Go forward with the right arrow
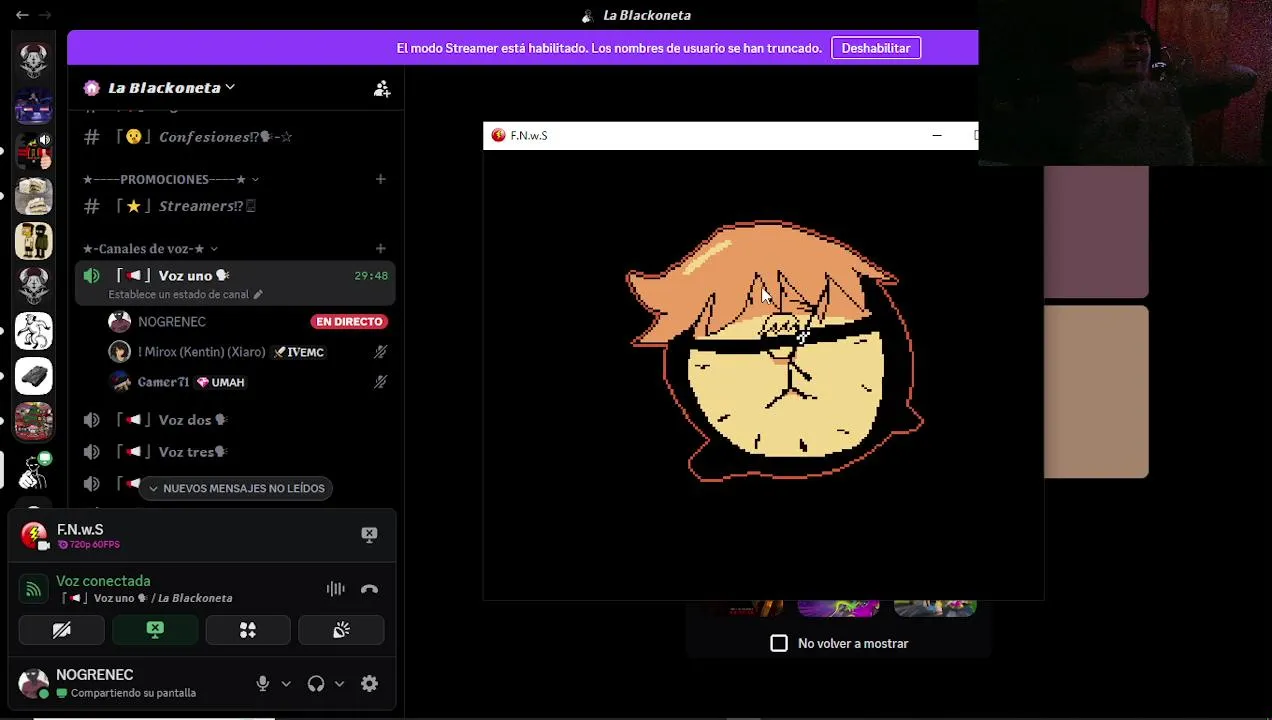This screenshot has height=720, width=1272. 45,15
